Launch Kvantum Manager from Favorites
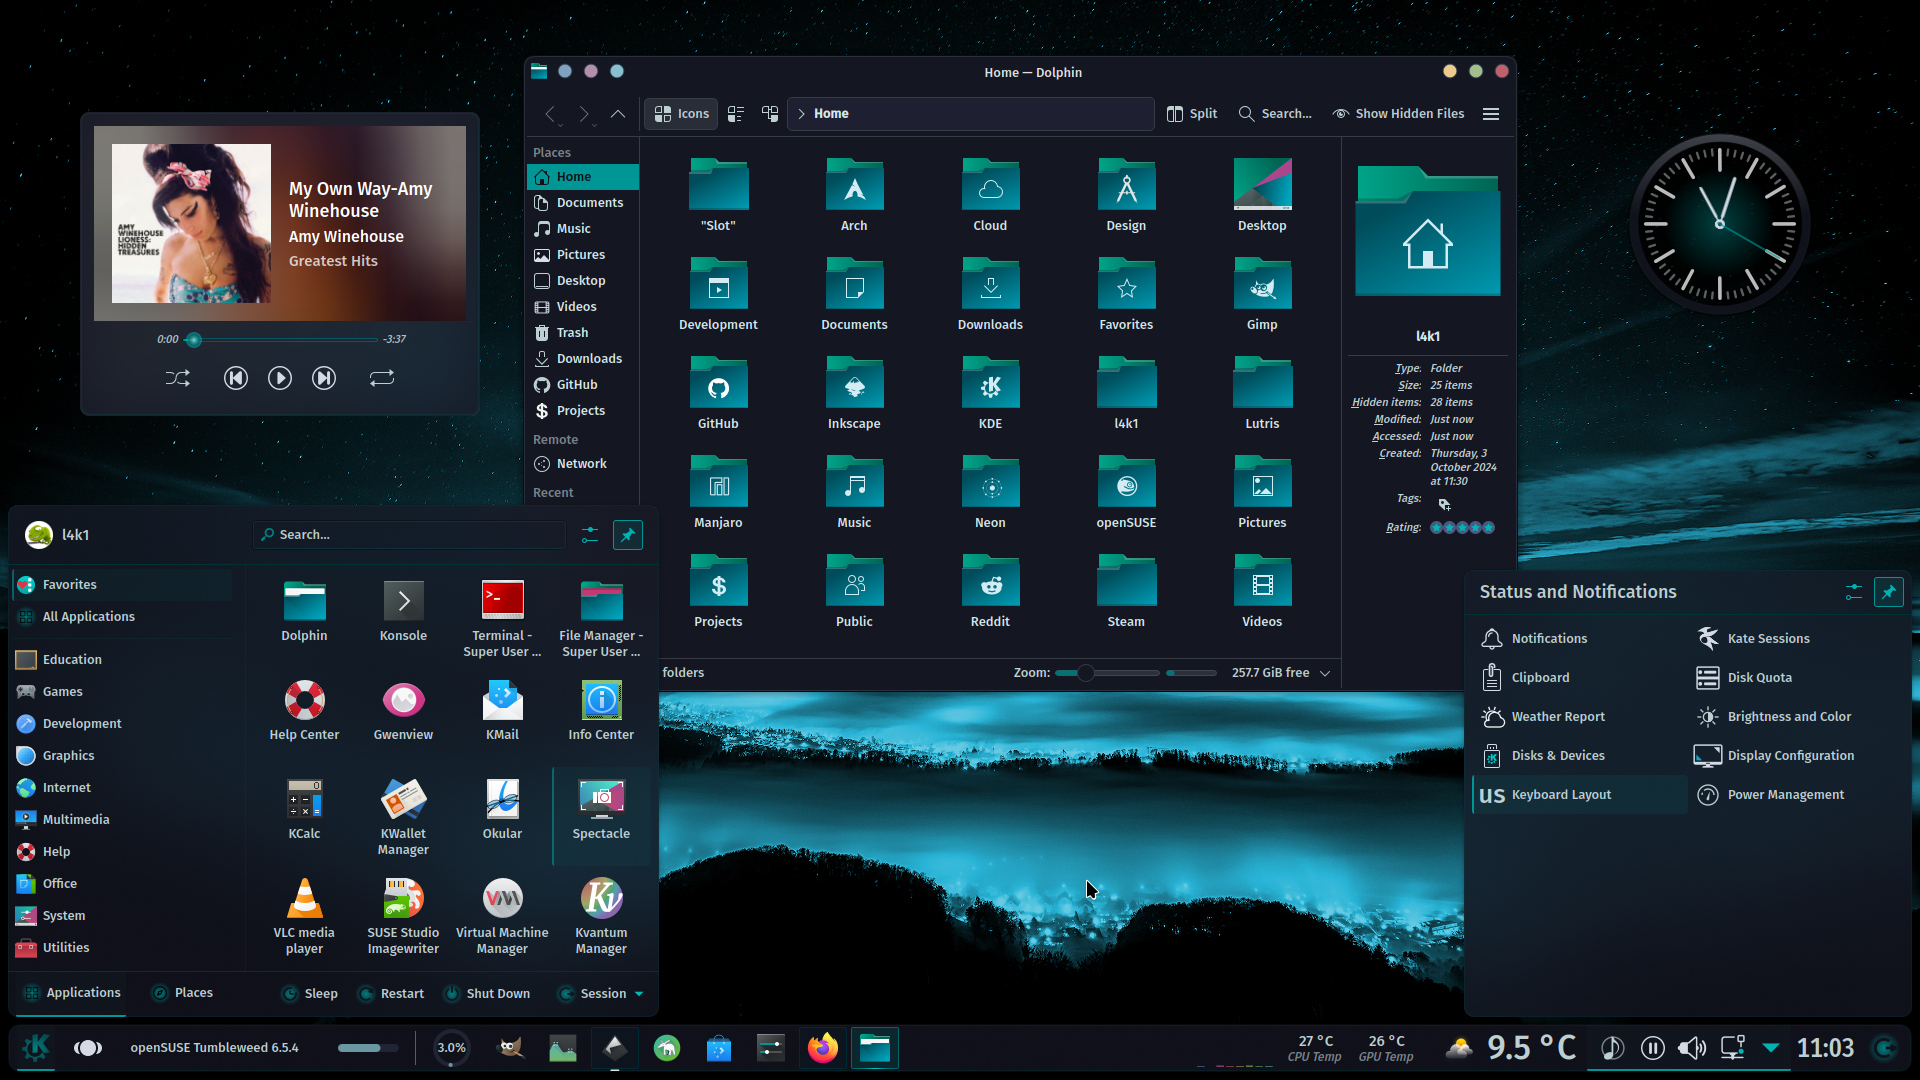The width and height of the screenshot is (1920, 1080). click(x=601, y=917)
